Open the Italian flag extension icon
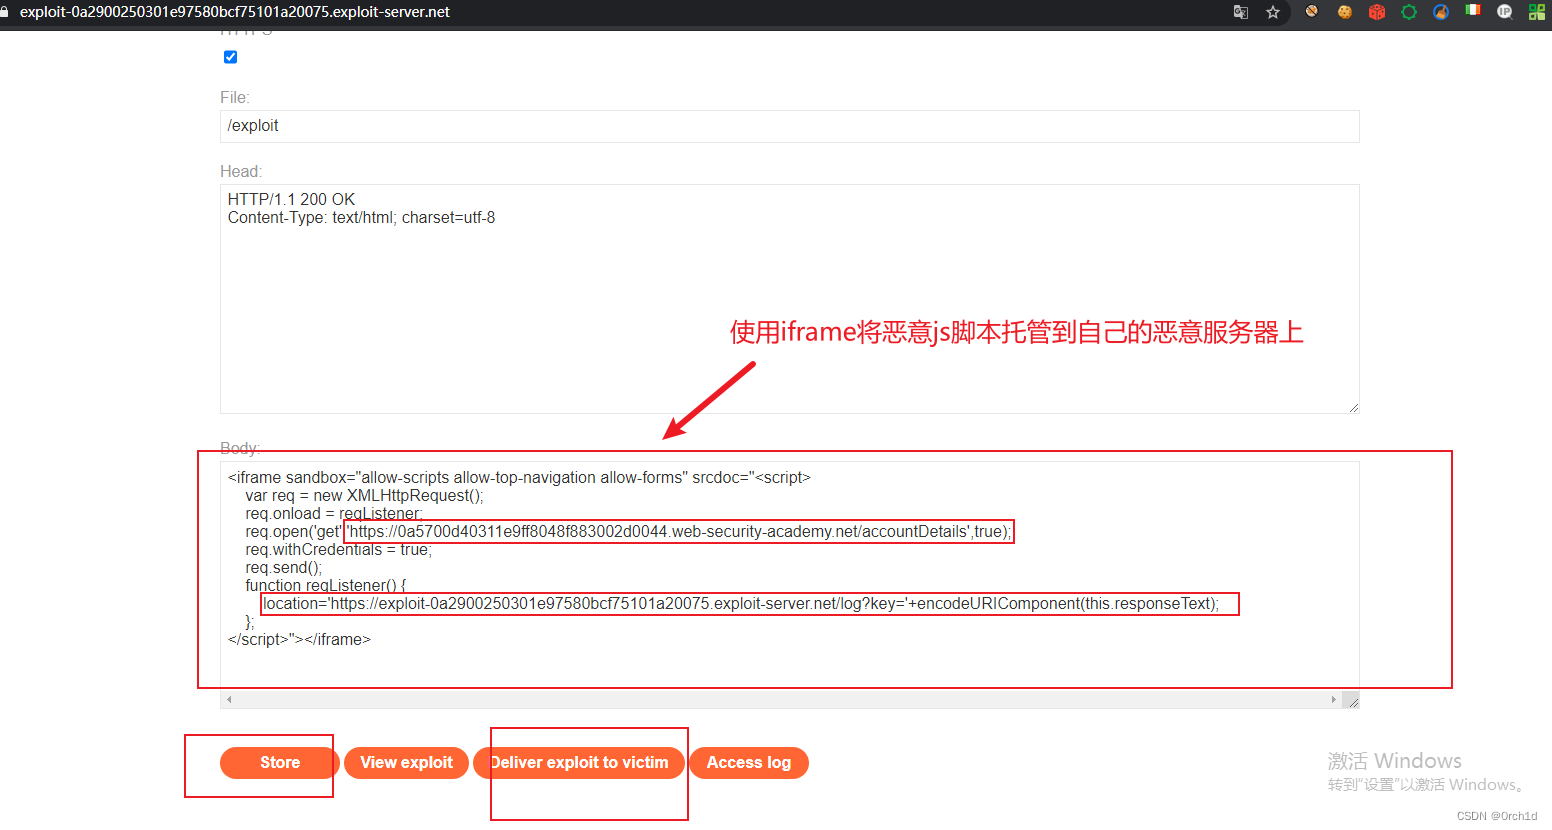This screenshot has height=830, width=1552. coord(1473,10)
